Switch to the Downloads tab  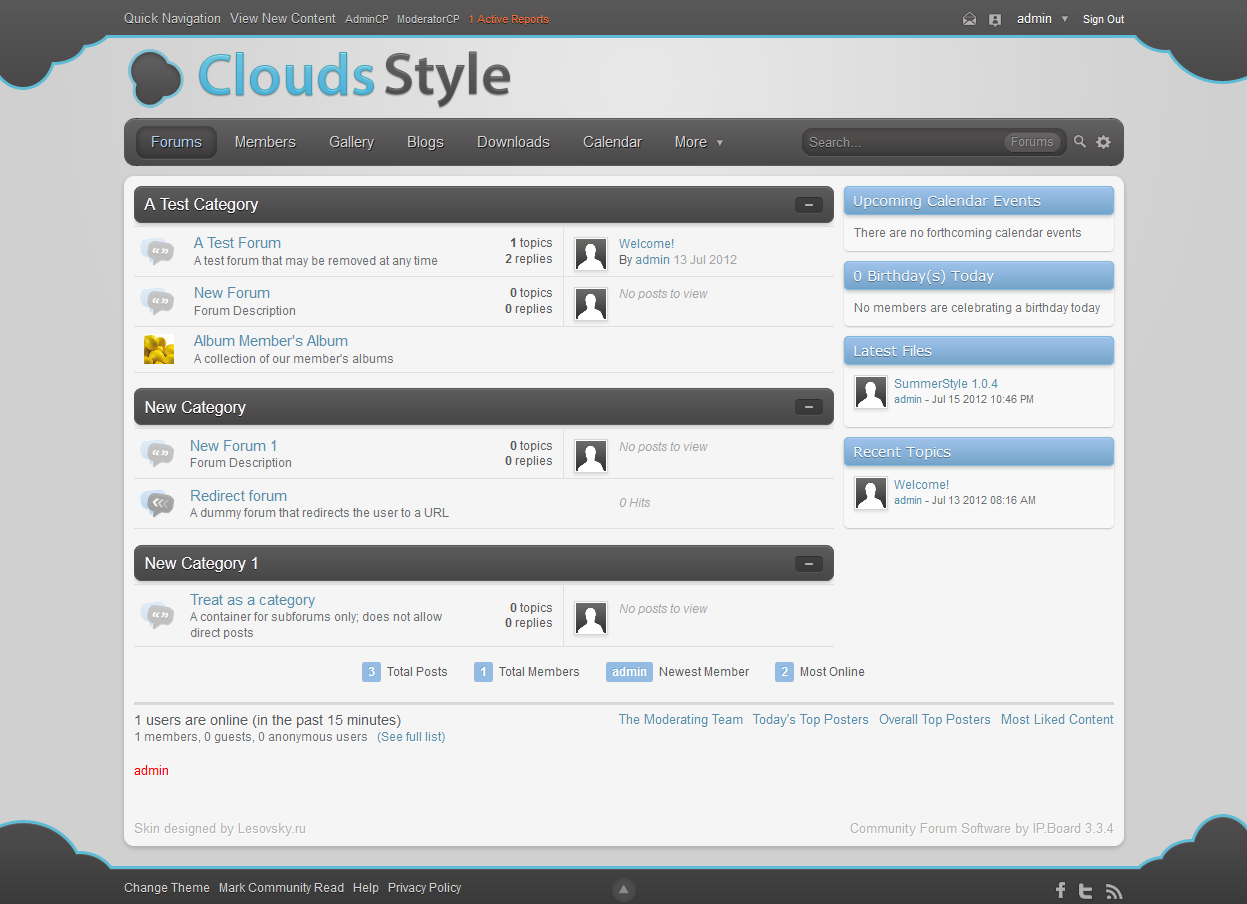coord(513,142)
